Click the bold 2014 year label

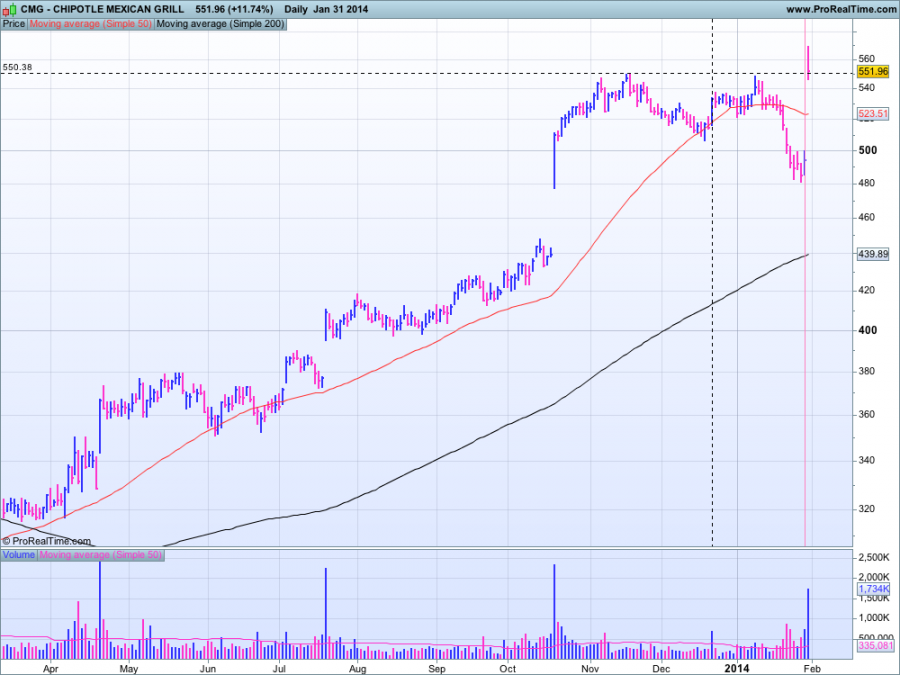click(x=737, y=668)
